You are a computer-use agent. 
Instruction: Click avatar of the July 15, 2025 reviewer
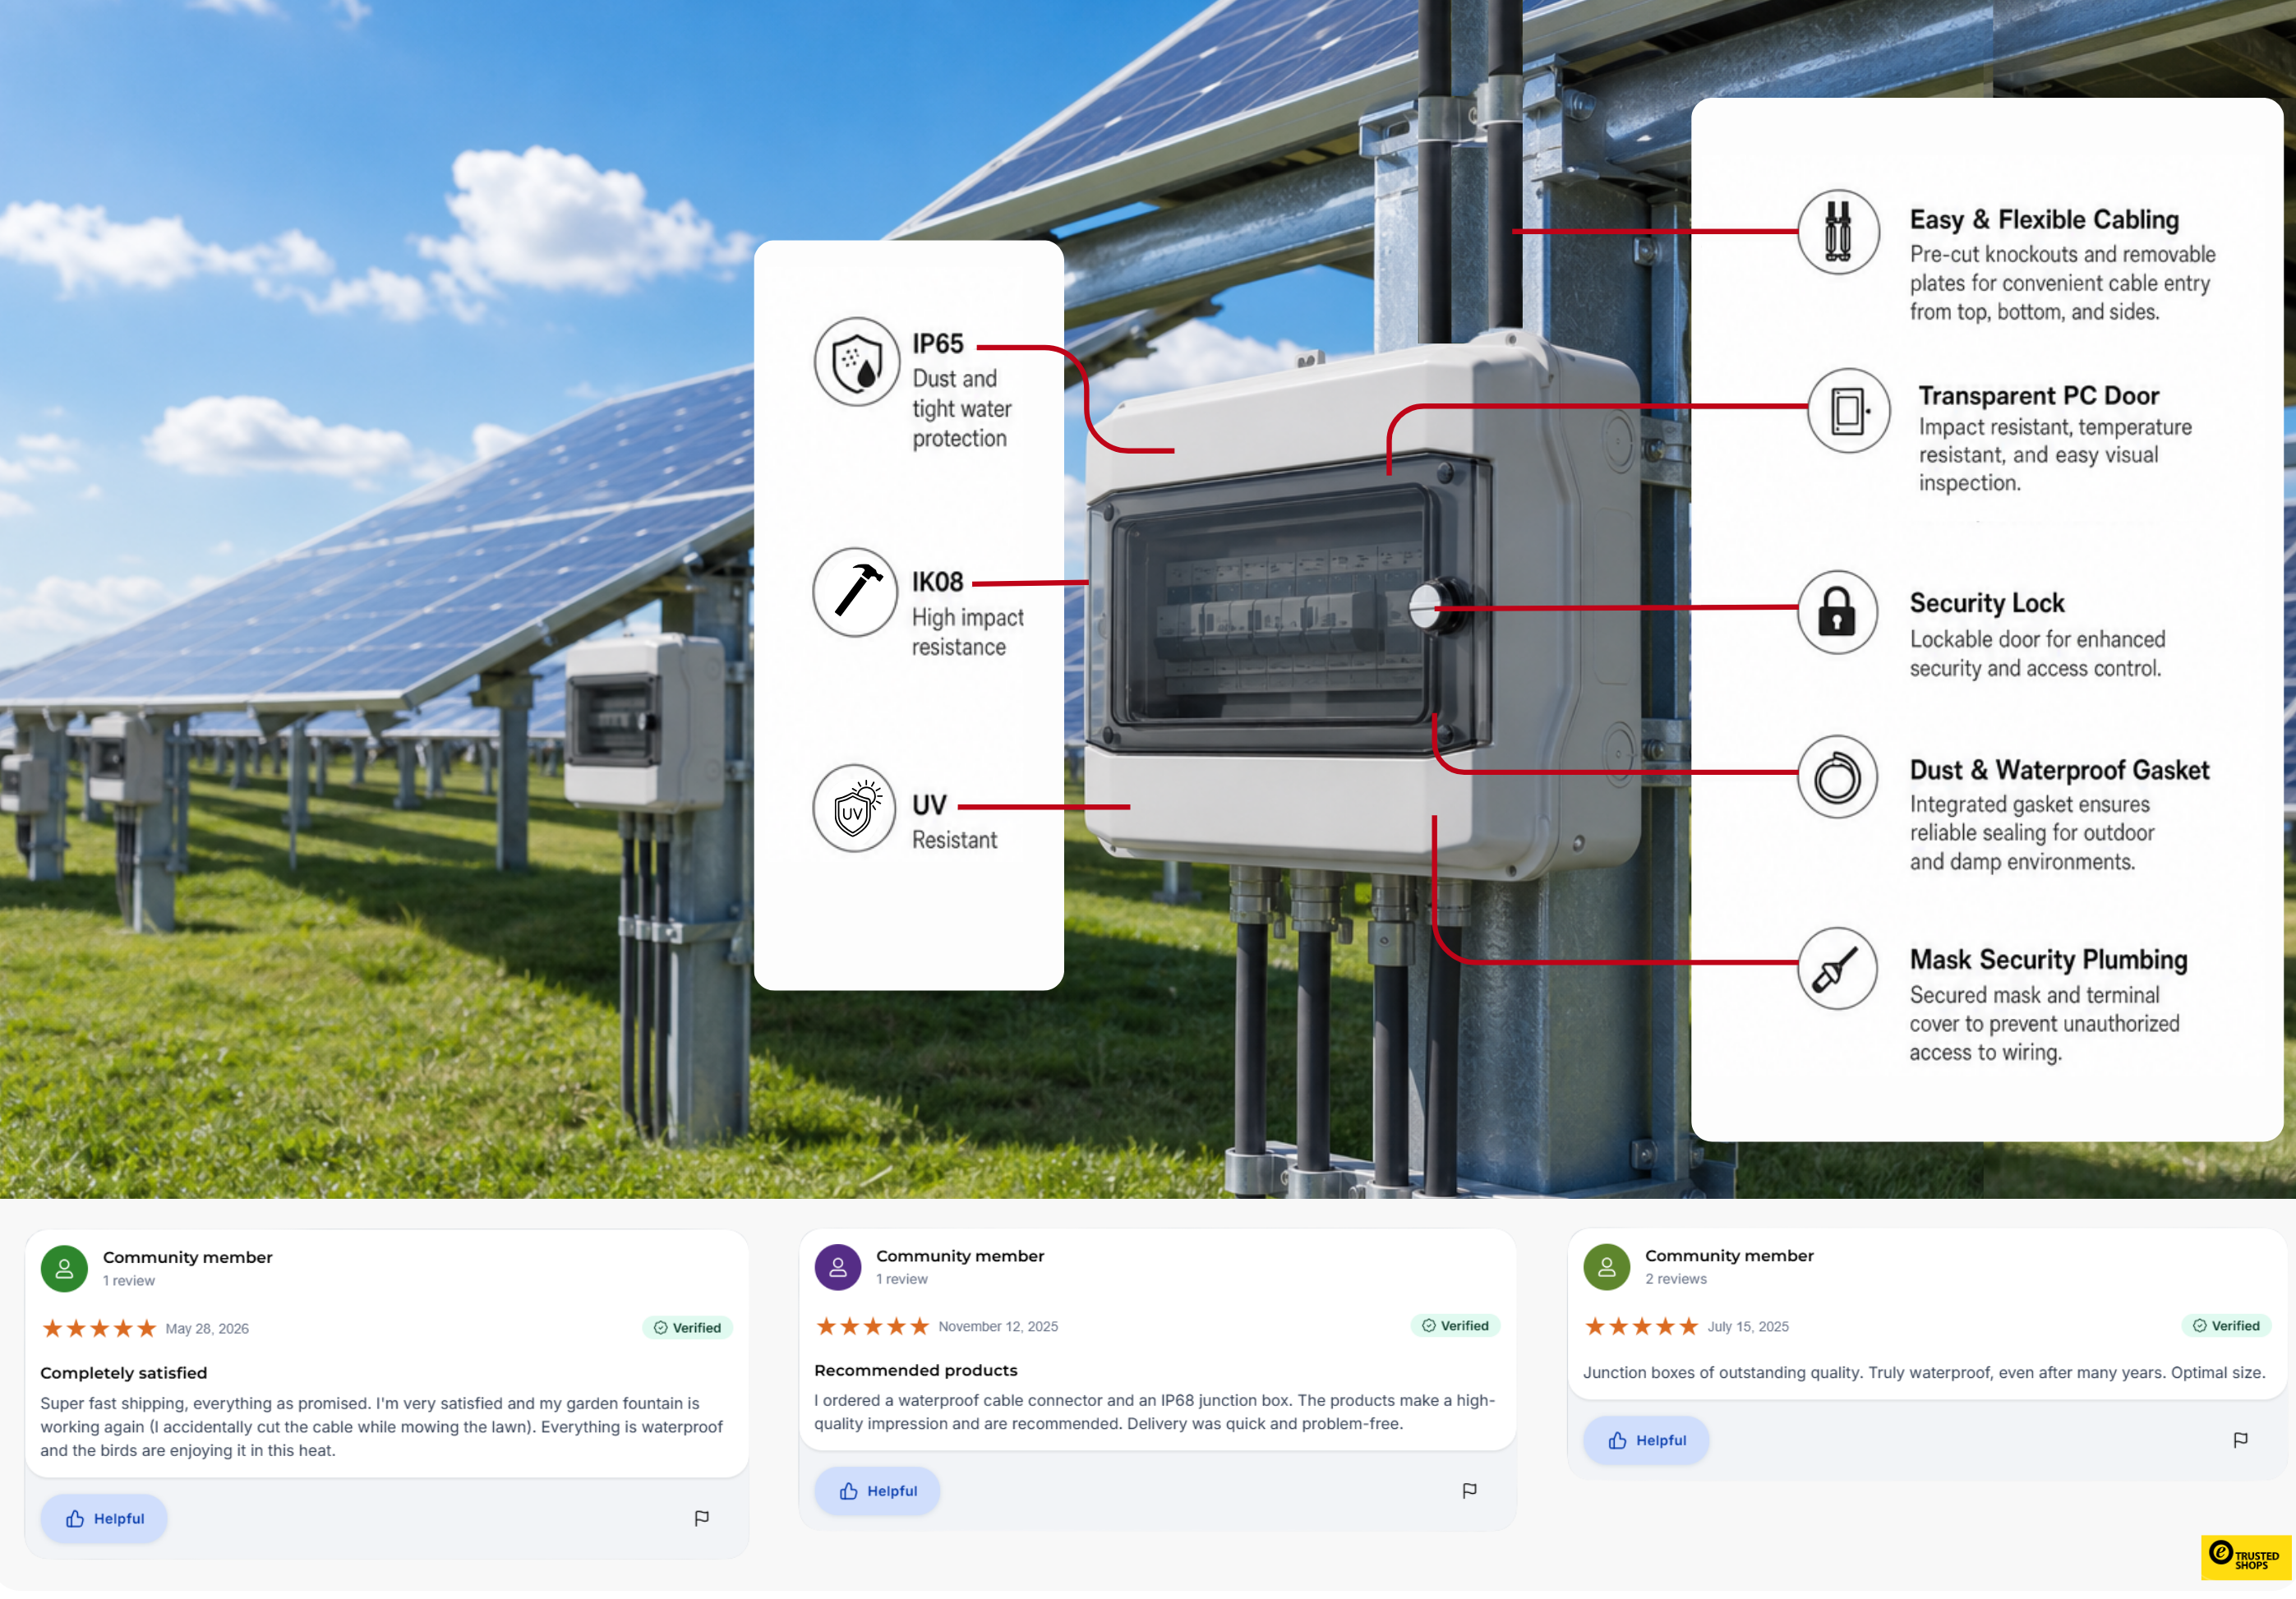click(x=1607, y=1267)
